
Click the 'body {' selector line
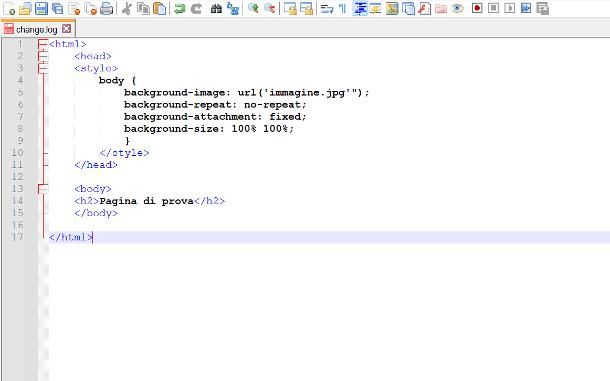pos(117,80)
